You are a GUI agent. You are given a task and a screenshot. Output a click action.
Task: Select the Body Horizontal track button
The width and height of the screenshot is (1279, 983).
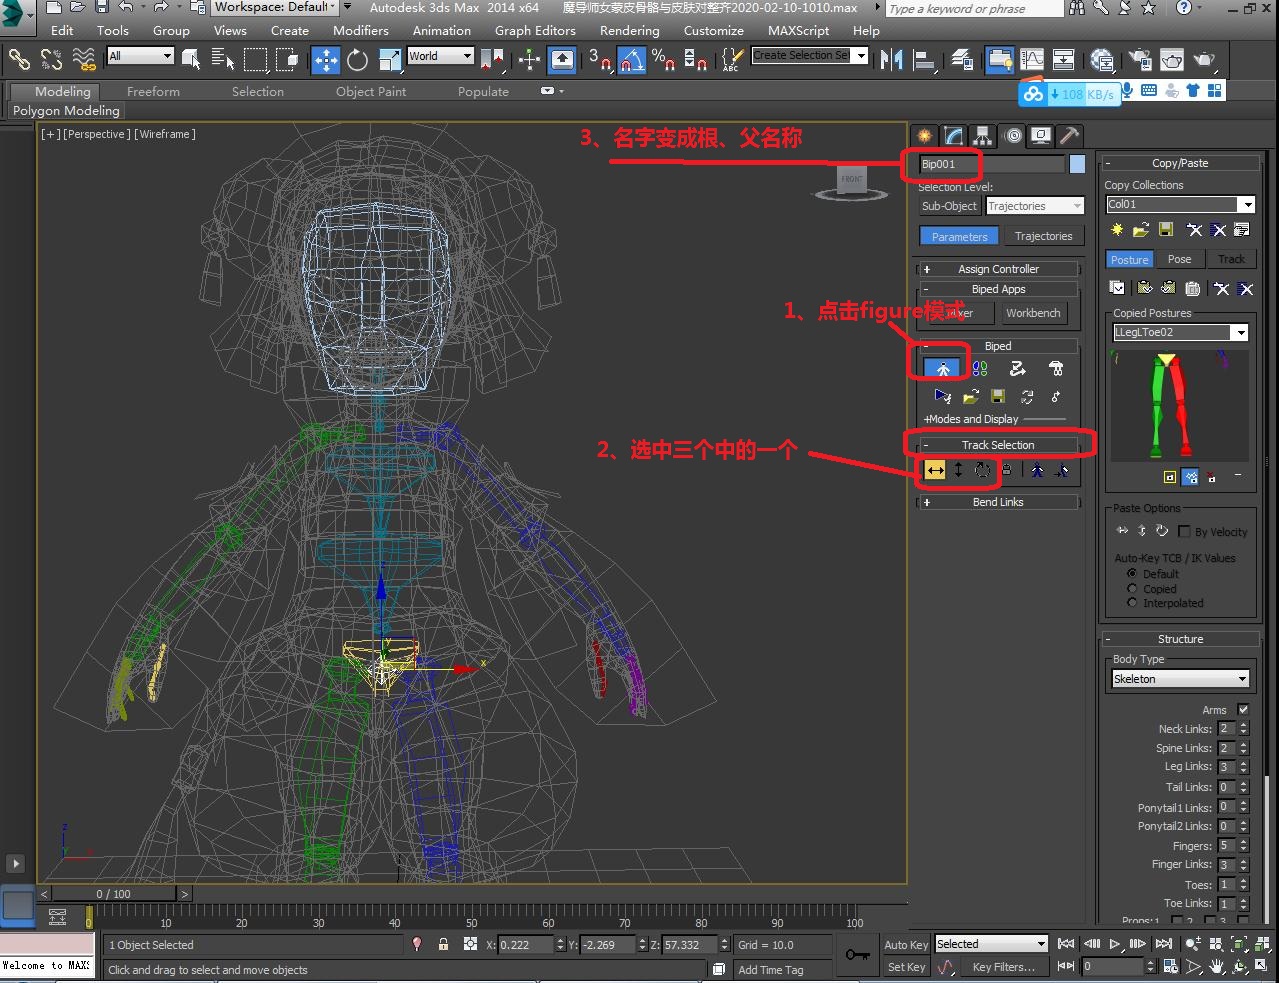[x=934, y=470]
